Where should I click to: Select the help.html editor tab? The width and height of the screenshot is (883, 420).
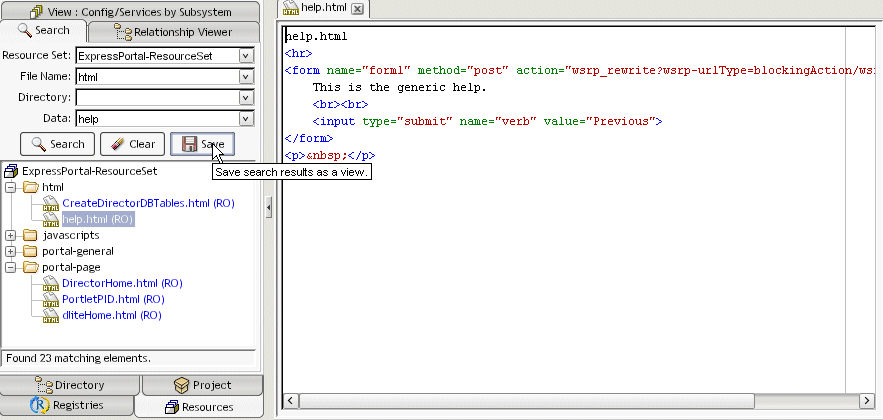coord(323,8)
